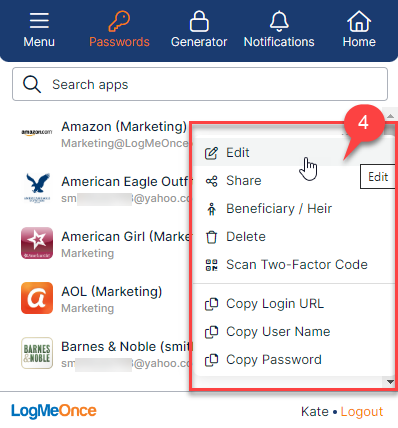The image size is (398, 428).
Task: Click the Beneficiary person icon
Action: (x=211, y=209)
